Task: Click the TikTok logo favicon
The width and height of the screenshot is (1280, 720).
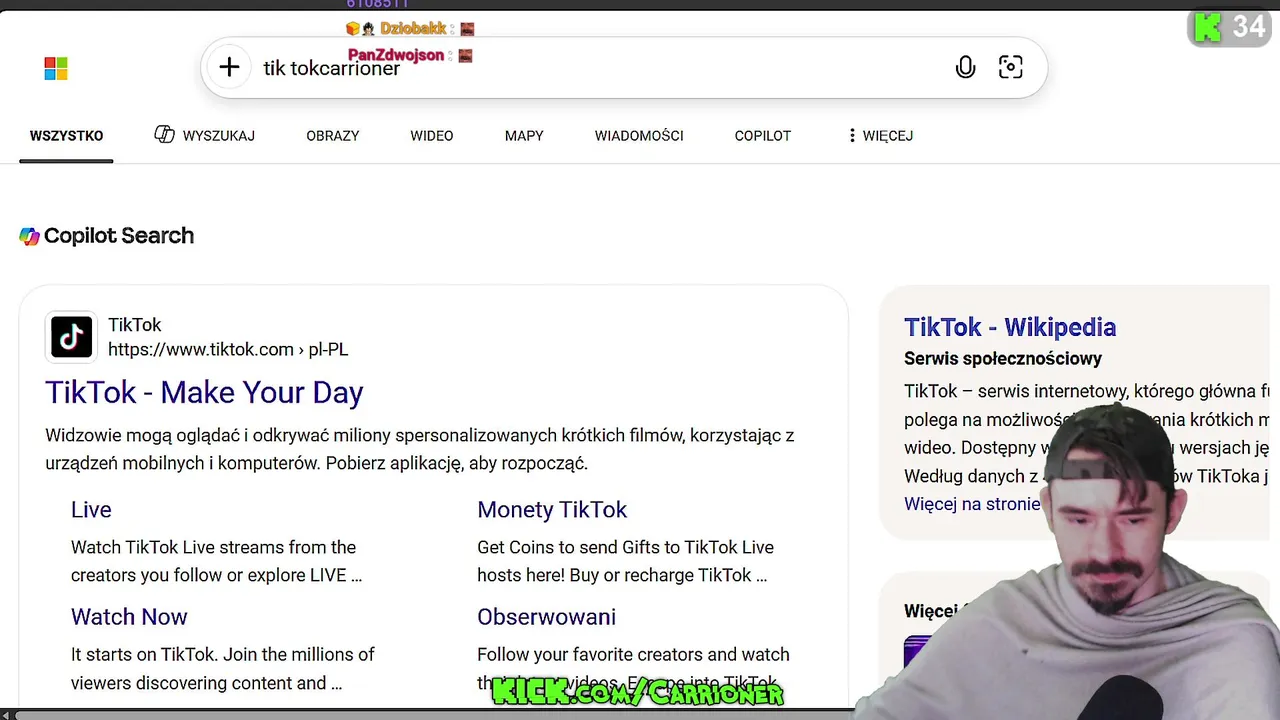Action: (71, 337)
